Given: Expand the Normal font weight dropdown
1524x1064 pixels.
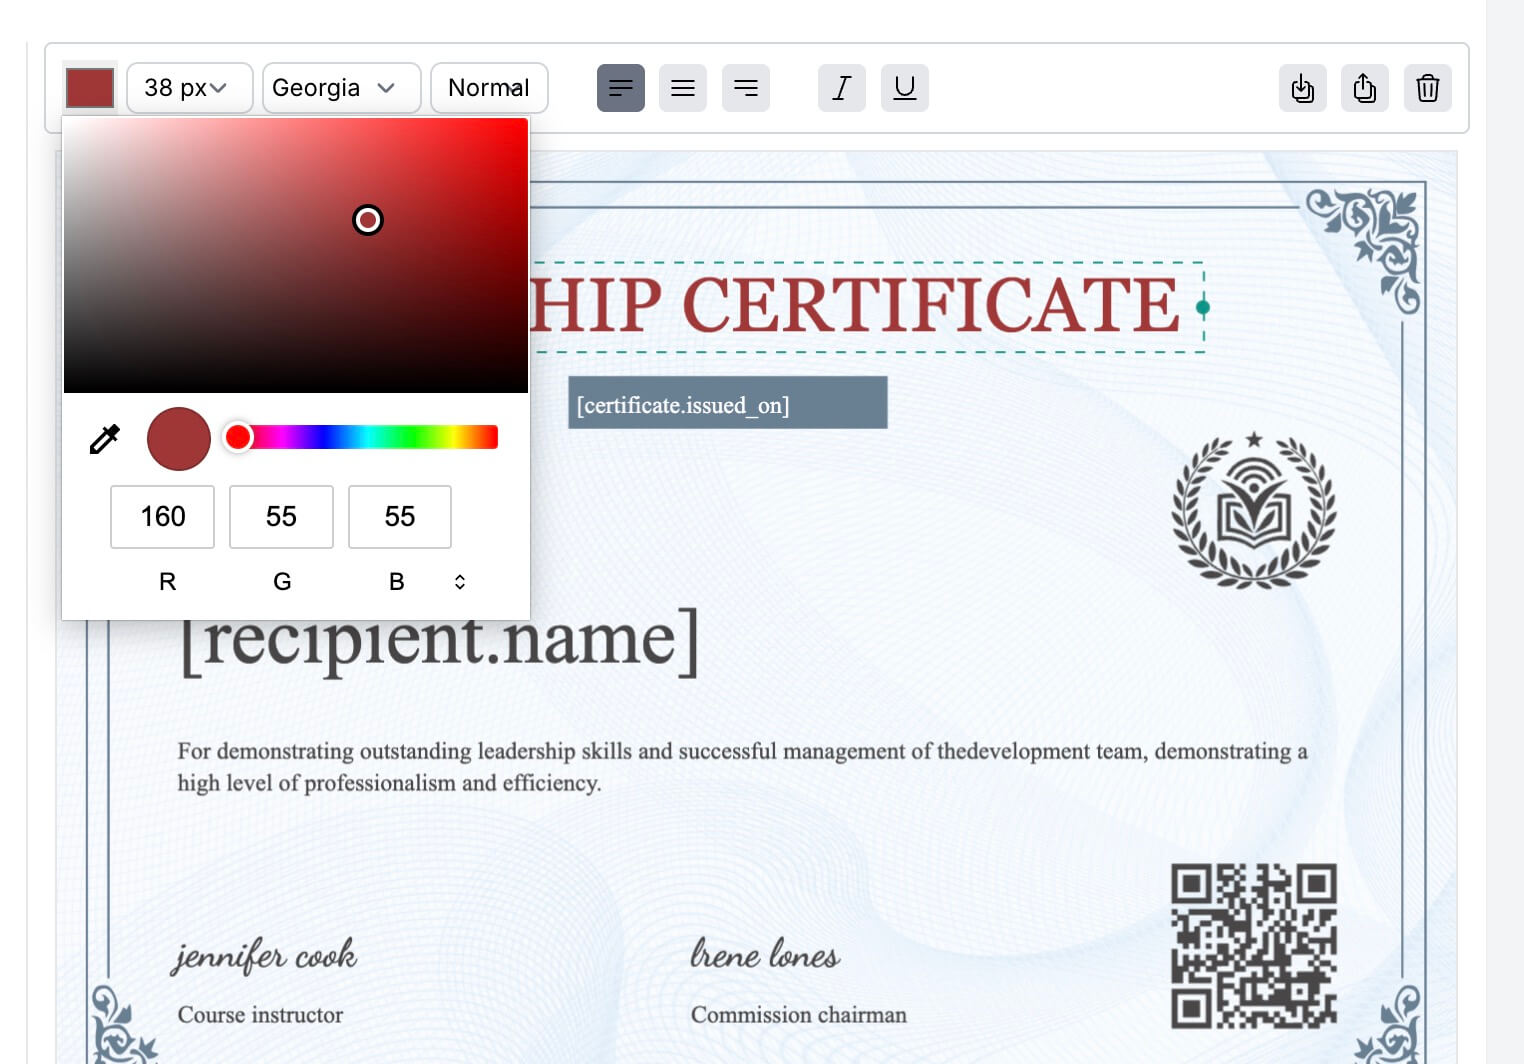Looking at the screenshot, I should point(489,88).
